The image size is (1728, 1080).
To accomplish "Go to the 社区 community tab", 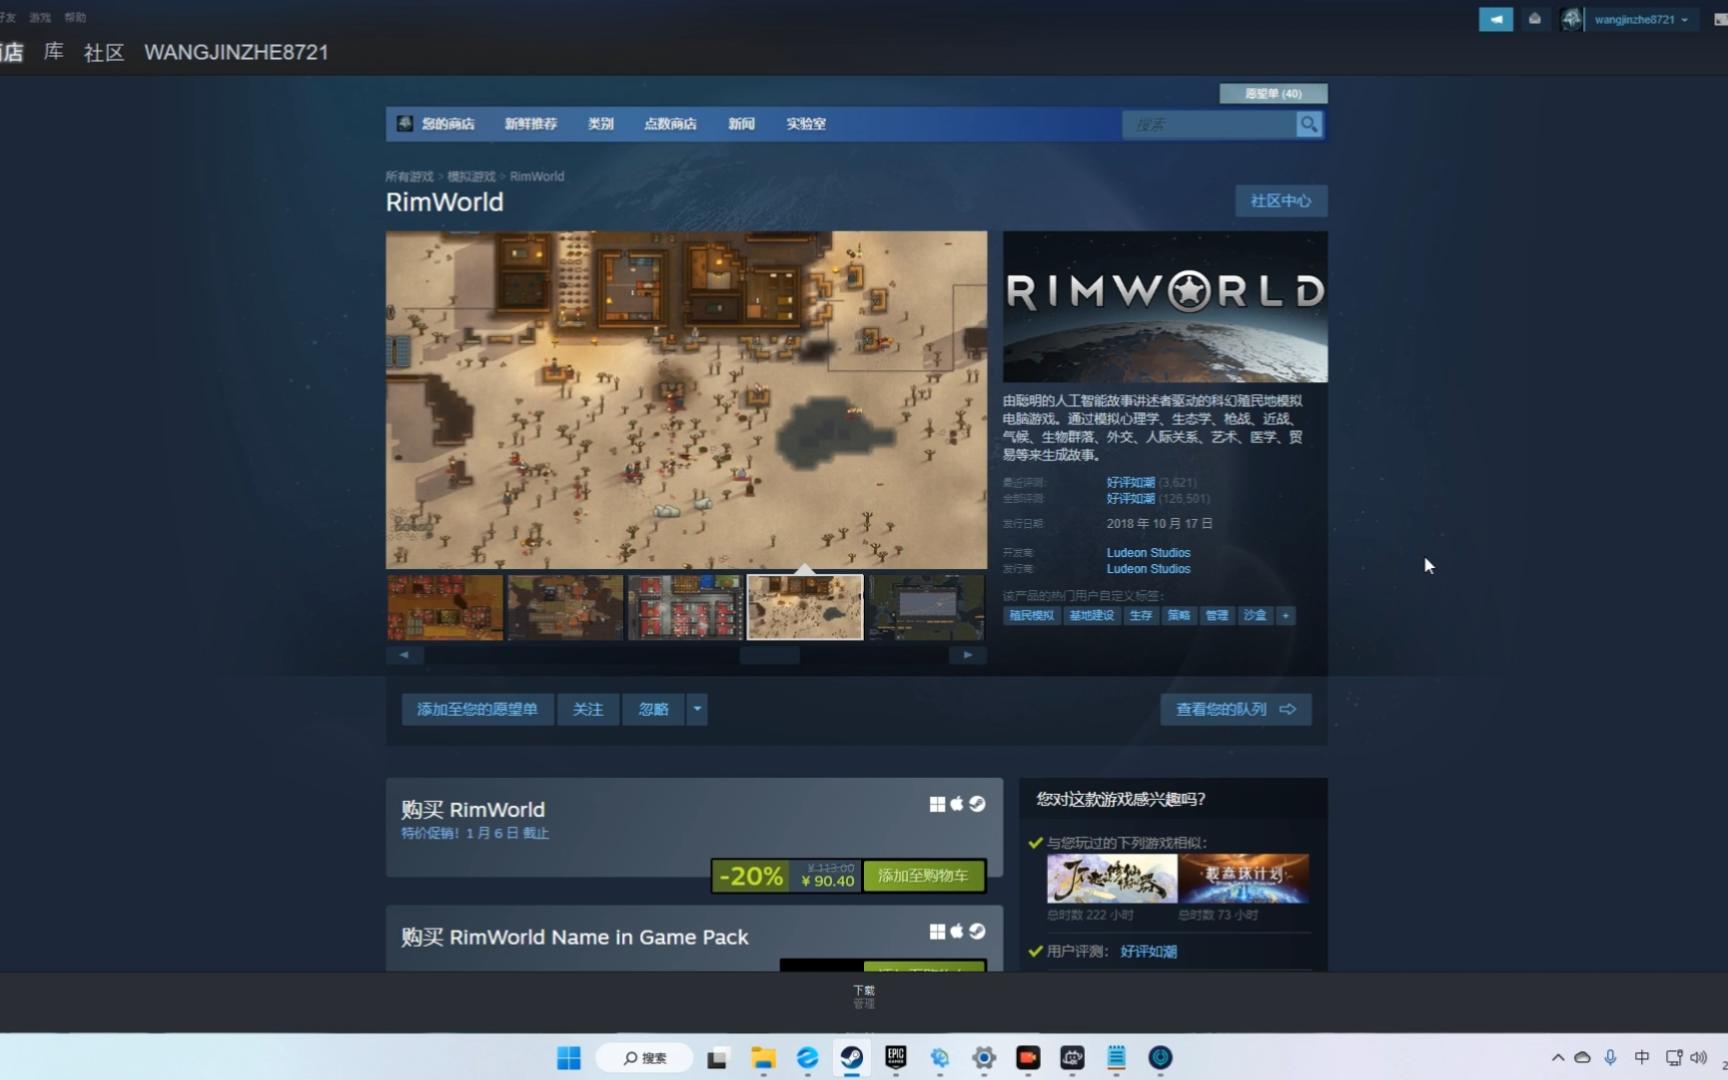I will click(x=104, y=52).
